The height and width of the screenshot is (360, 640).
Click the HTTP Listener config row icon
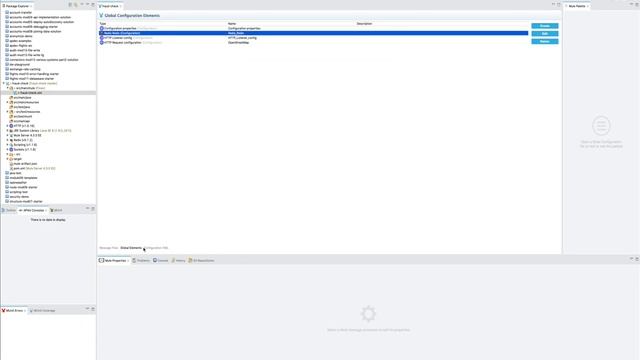(x=102, y=38)
